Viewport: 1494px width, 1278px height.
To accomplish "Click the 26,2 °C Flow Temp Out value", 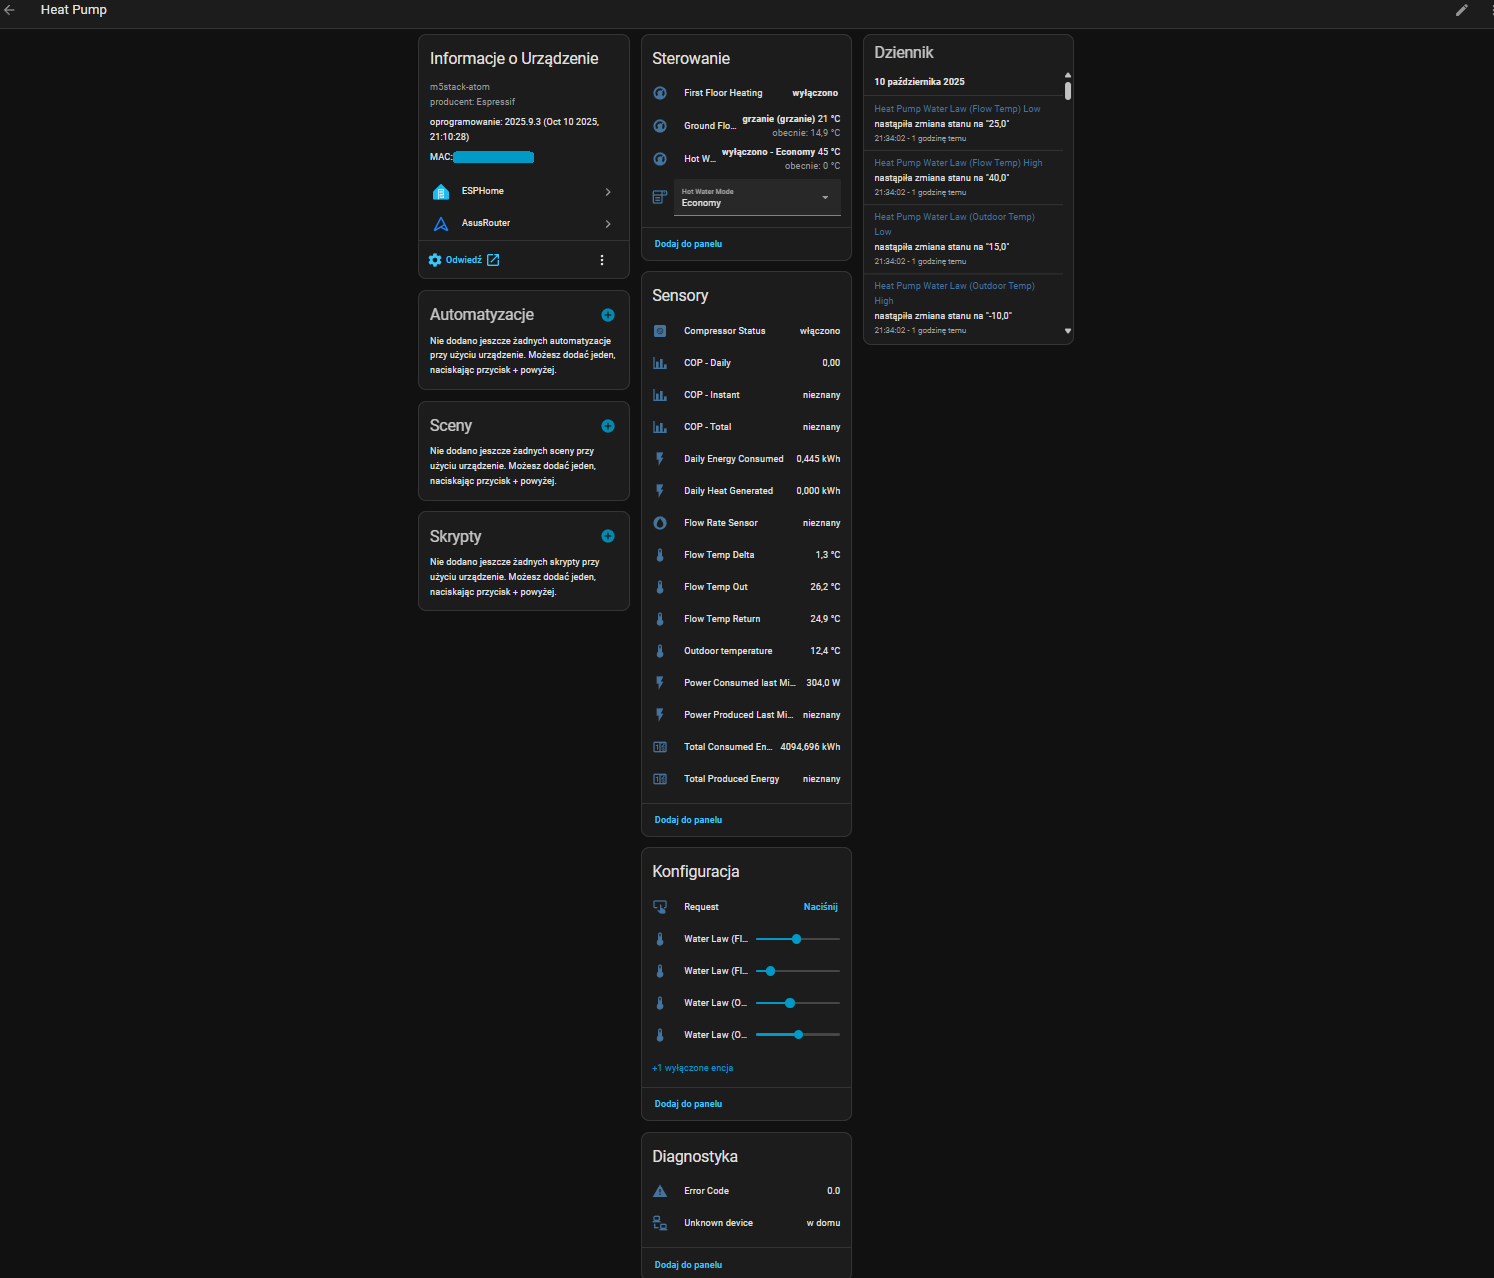I will [x=825, y=587].
